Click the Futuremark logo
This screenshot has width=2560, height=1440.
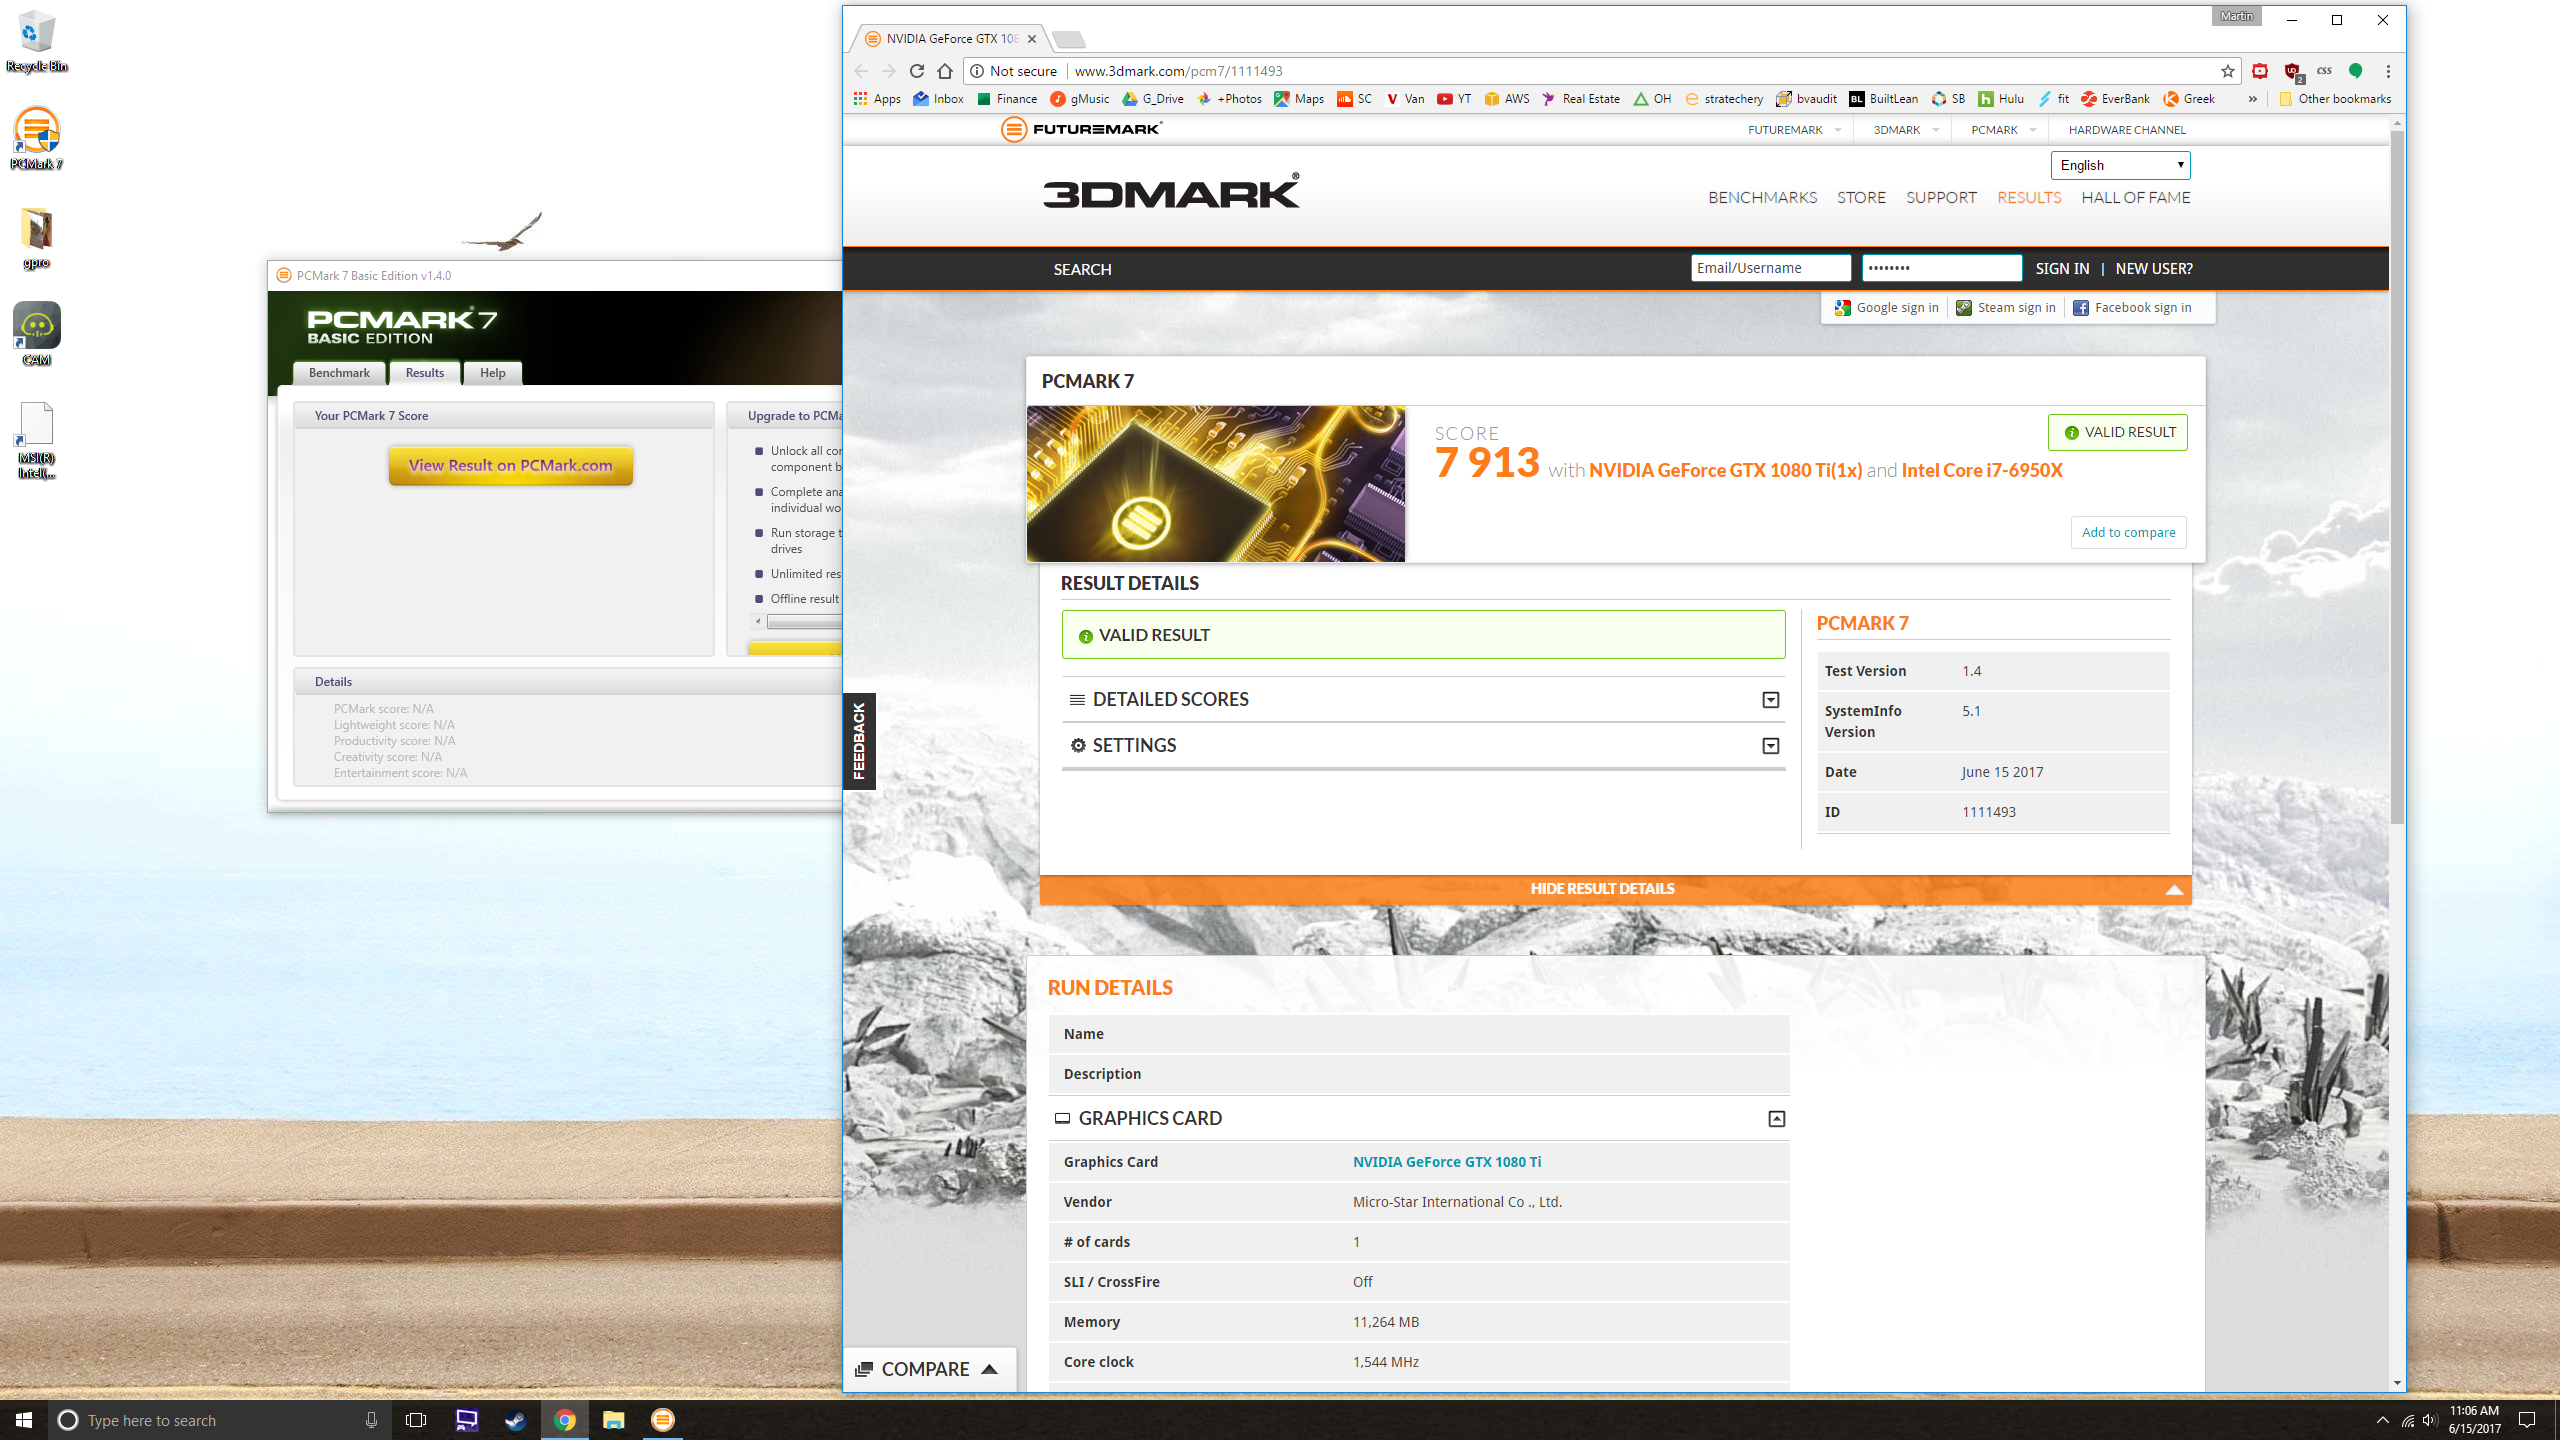click(x=1082, y=129)
